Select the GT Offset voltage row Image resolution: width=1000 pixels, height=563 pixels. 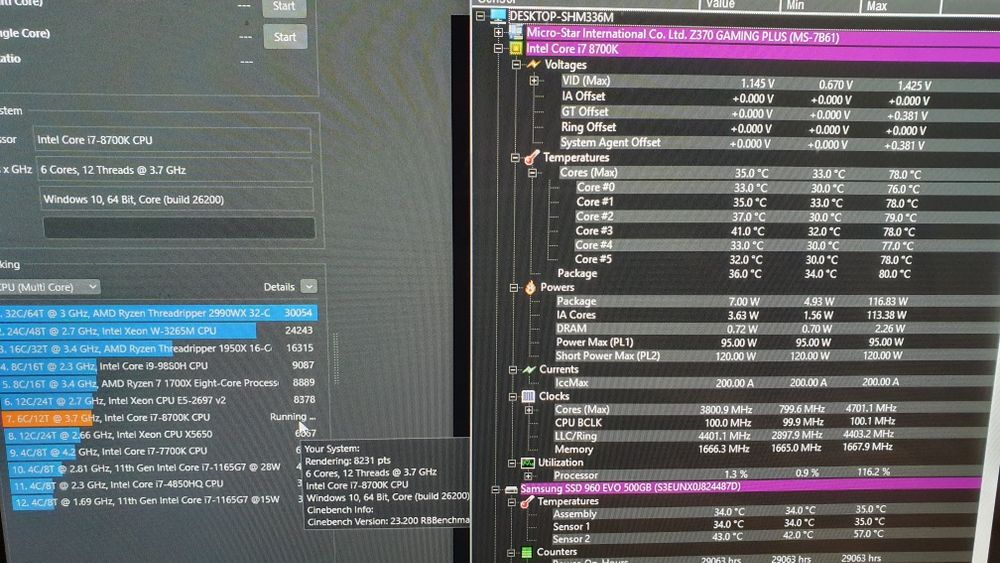tap(777, 113)
